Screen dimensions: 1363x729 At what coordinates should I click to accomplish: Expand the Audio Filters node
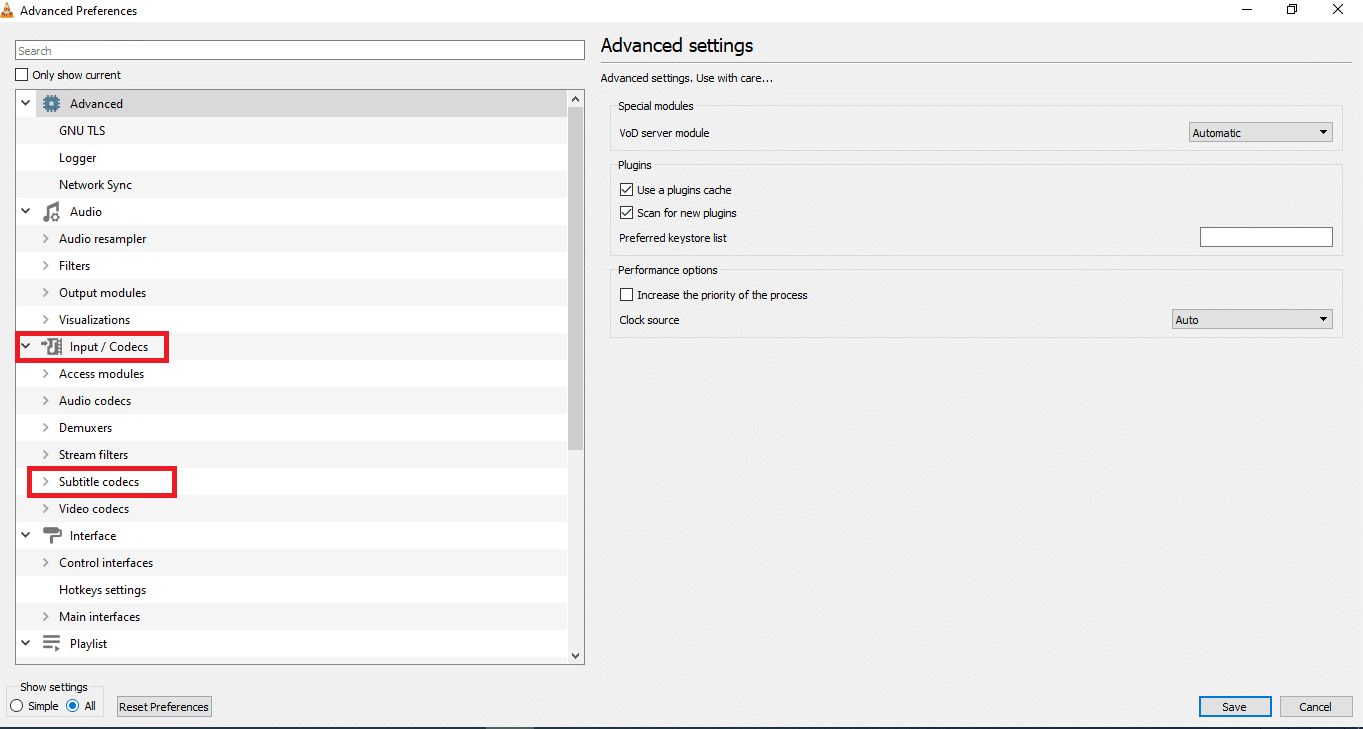coord(46,266)
